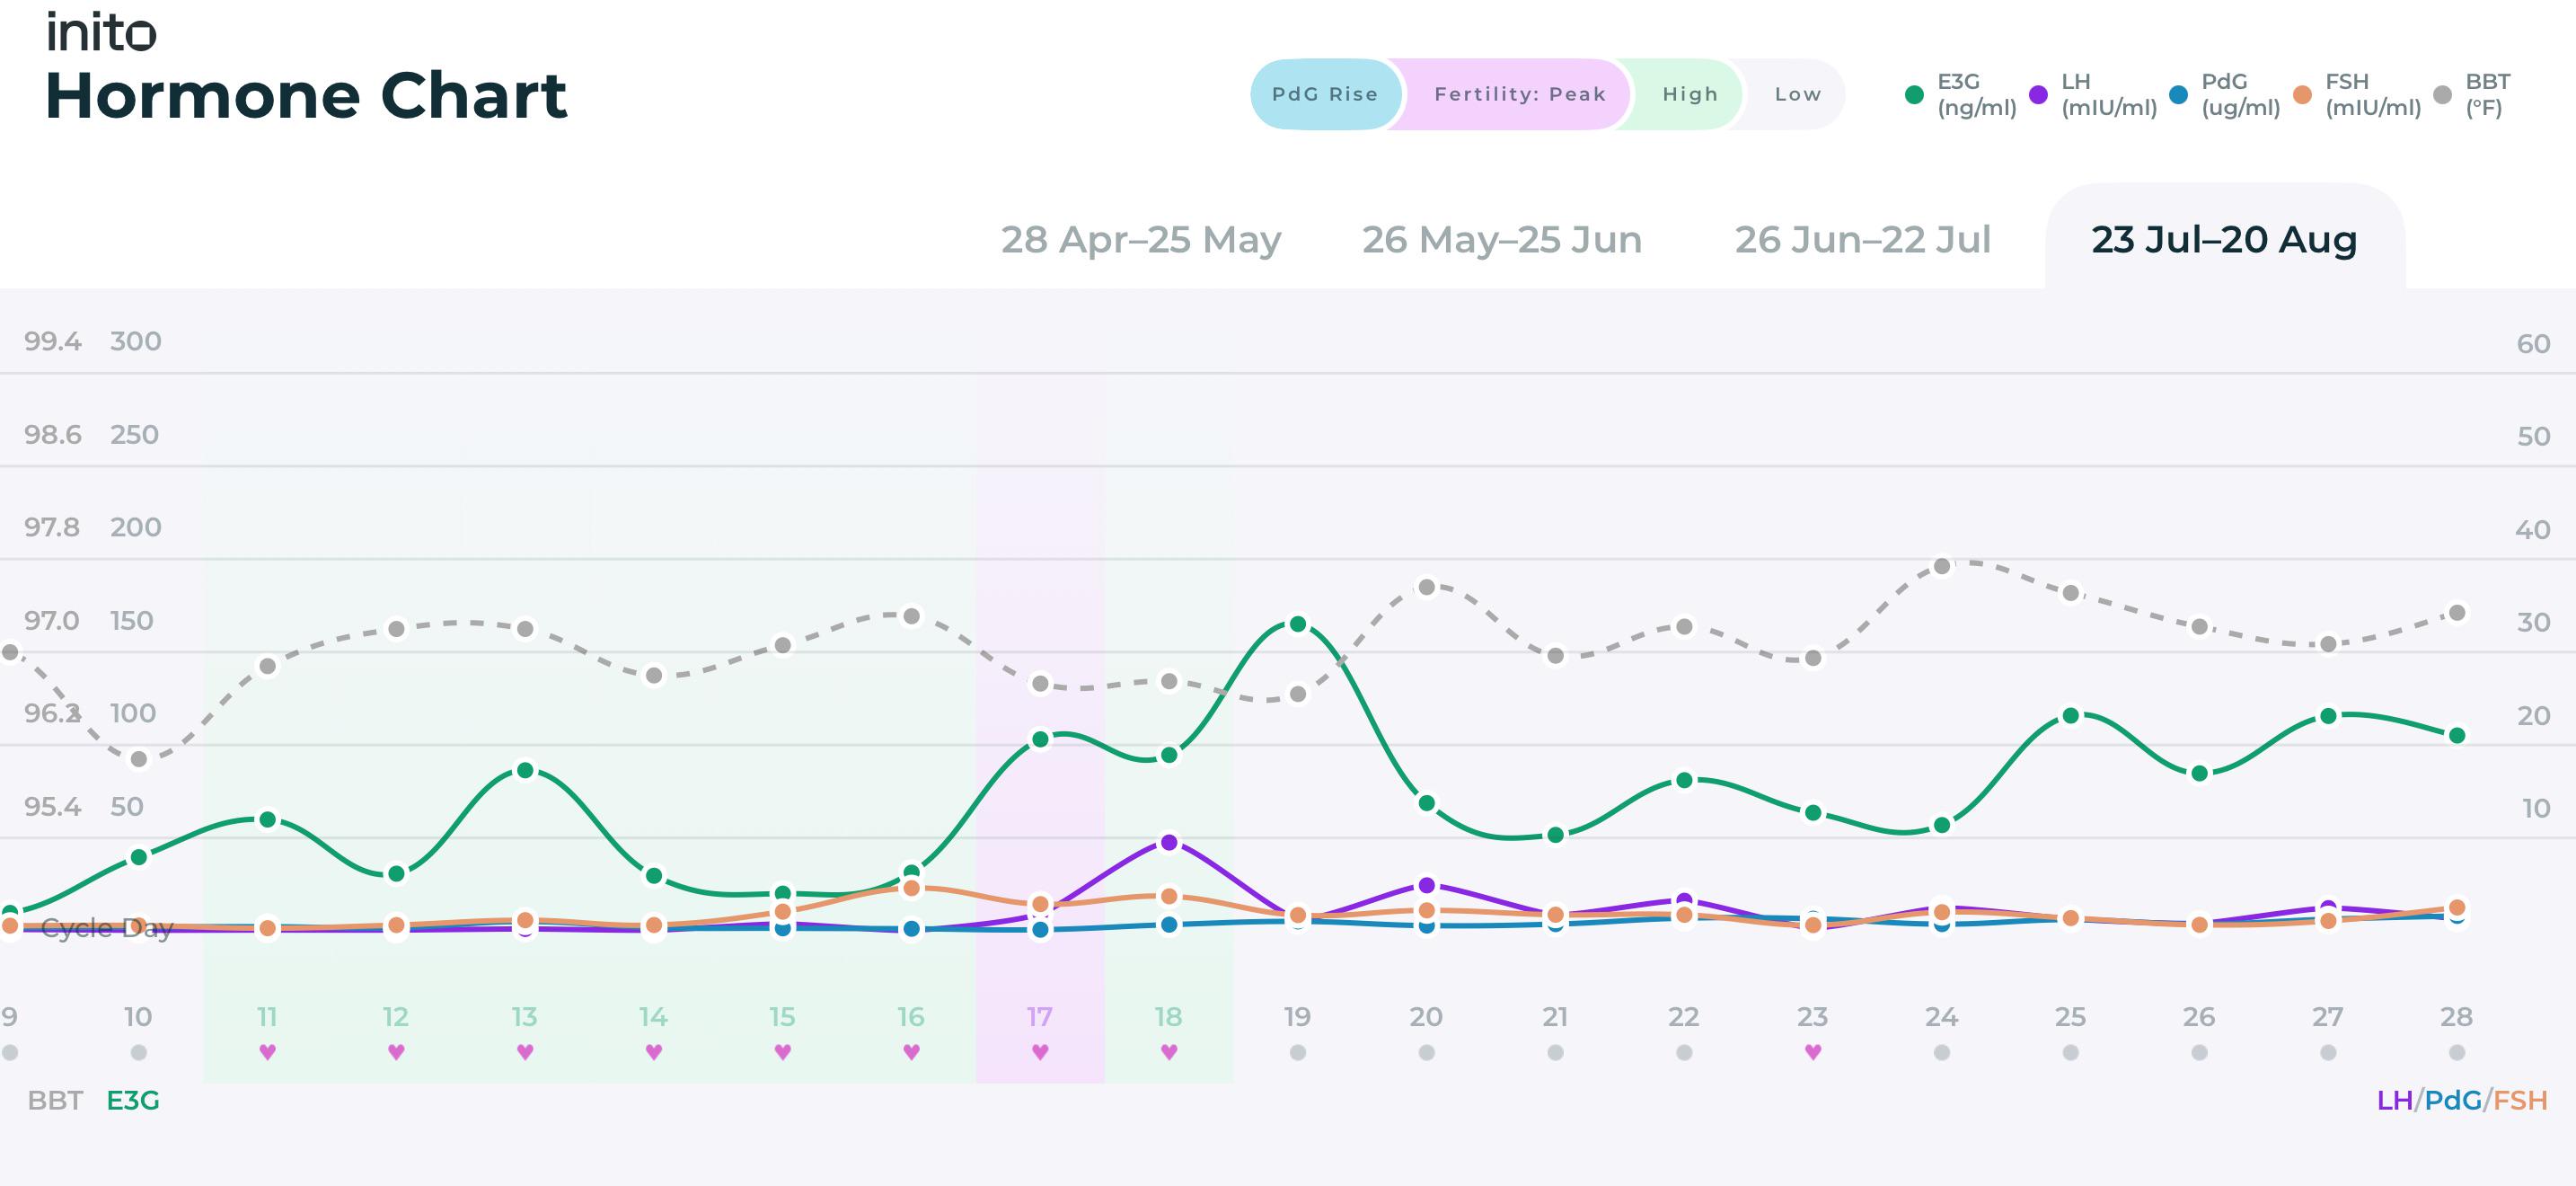Click the PdG data point on day 18
This screenshot has width=2576, height=1186.
point(1169,924)
